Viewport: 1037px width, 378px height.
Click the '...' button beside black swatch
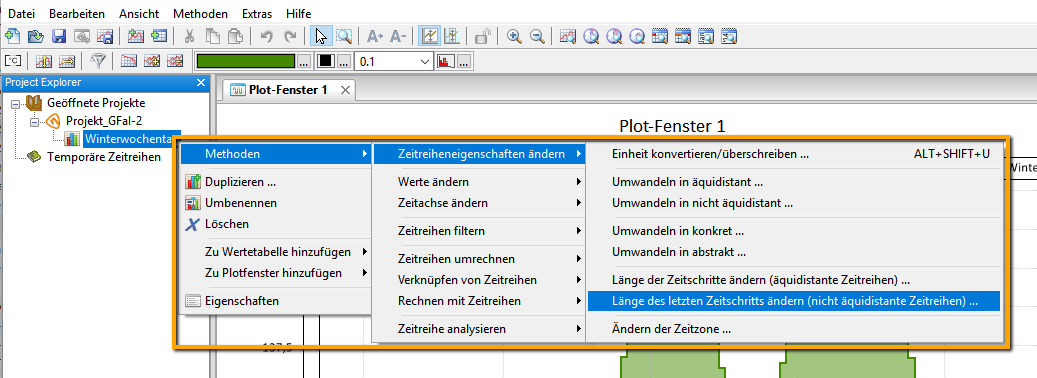click(x=344, y=61)
